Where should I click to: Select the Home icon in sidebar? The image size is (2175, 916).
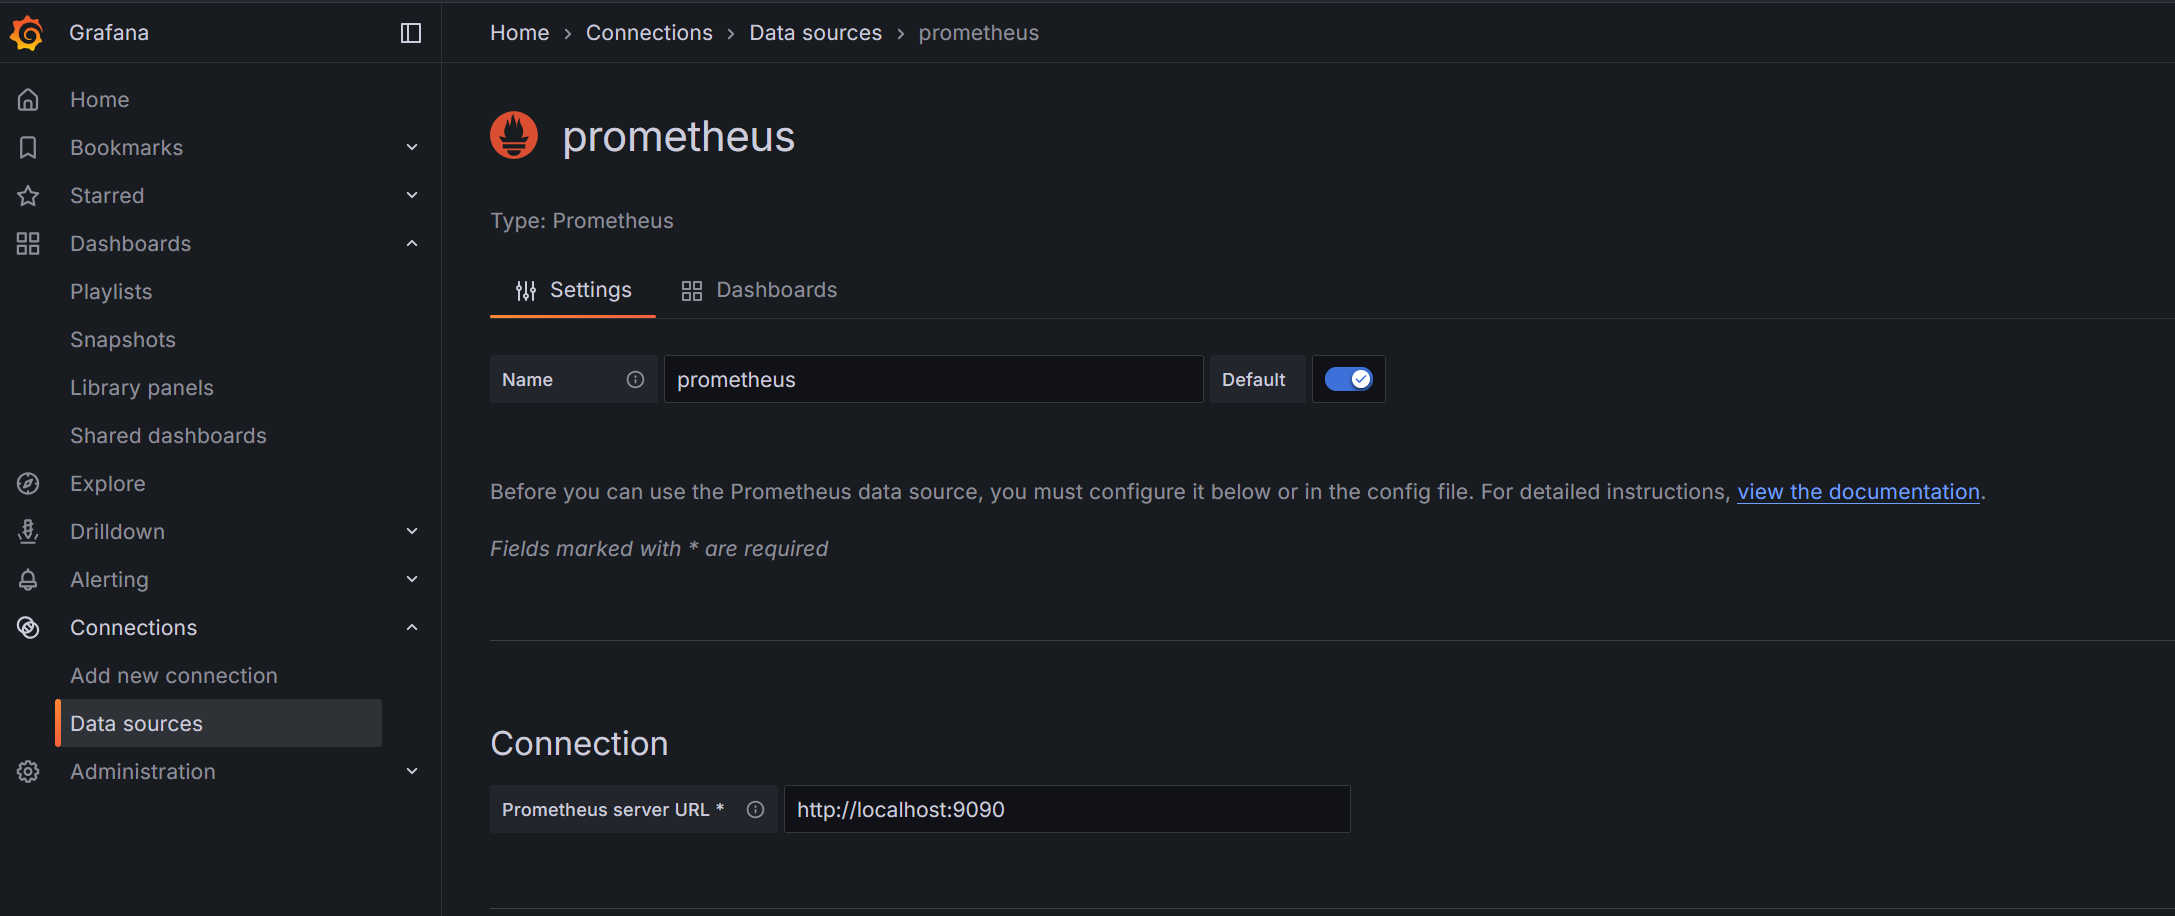click(x=27, y=98)
